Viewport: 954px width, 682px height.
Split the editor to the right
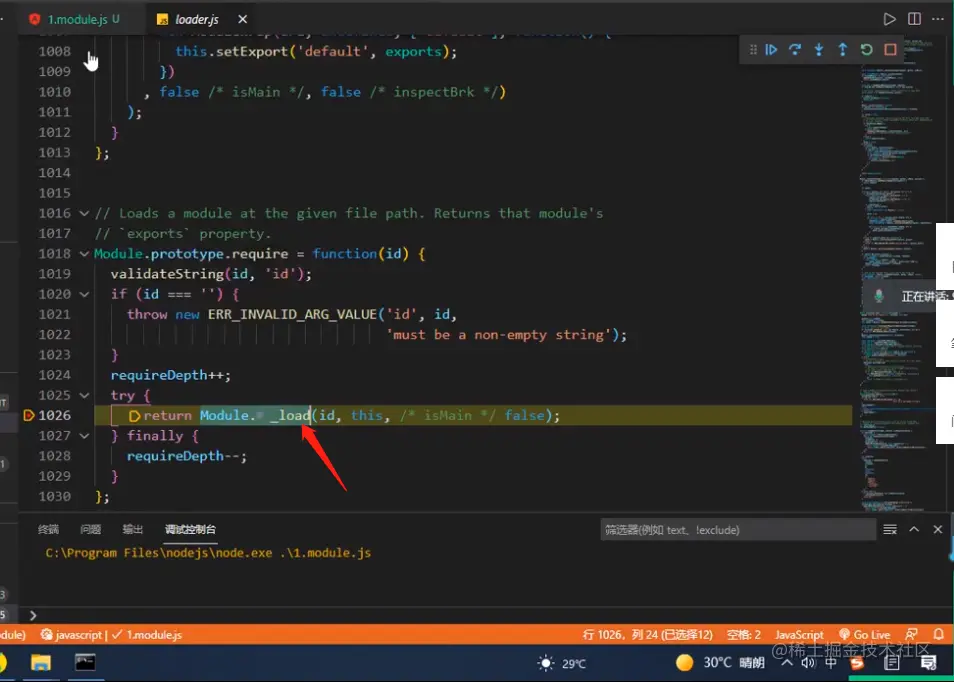point(914,19)
